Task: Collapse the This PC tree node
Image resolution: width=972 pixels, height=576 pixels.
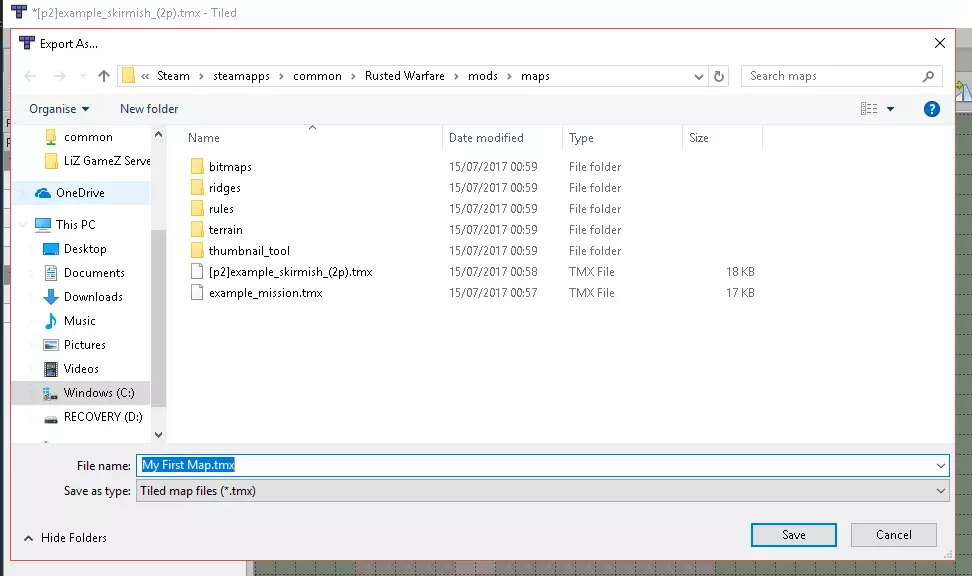Action: 22,225
